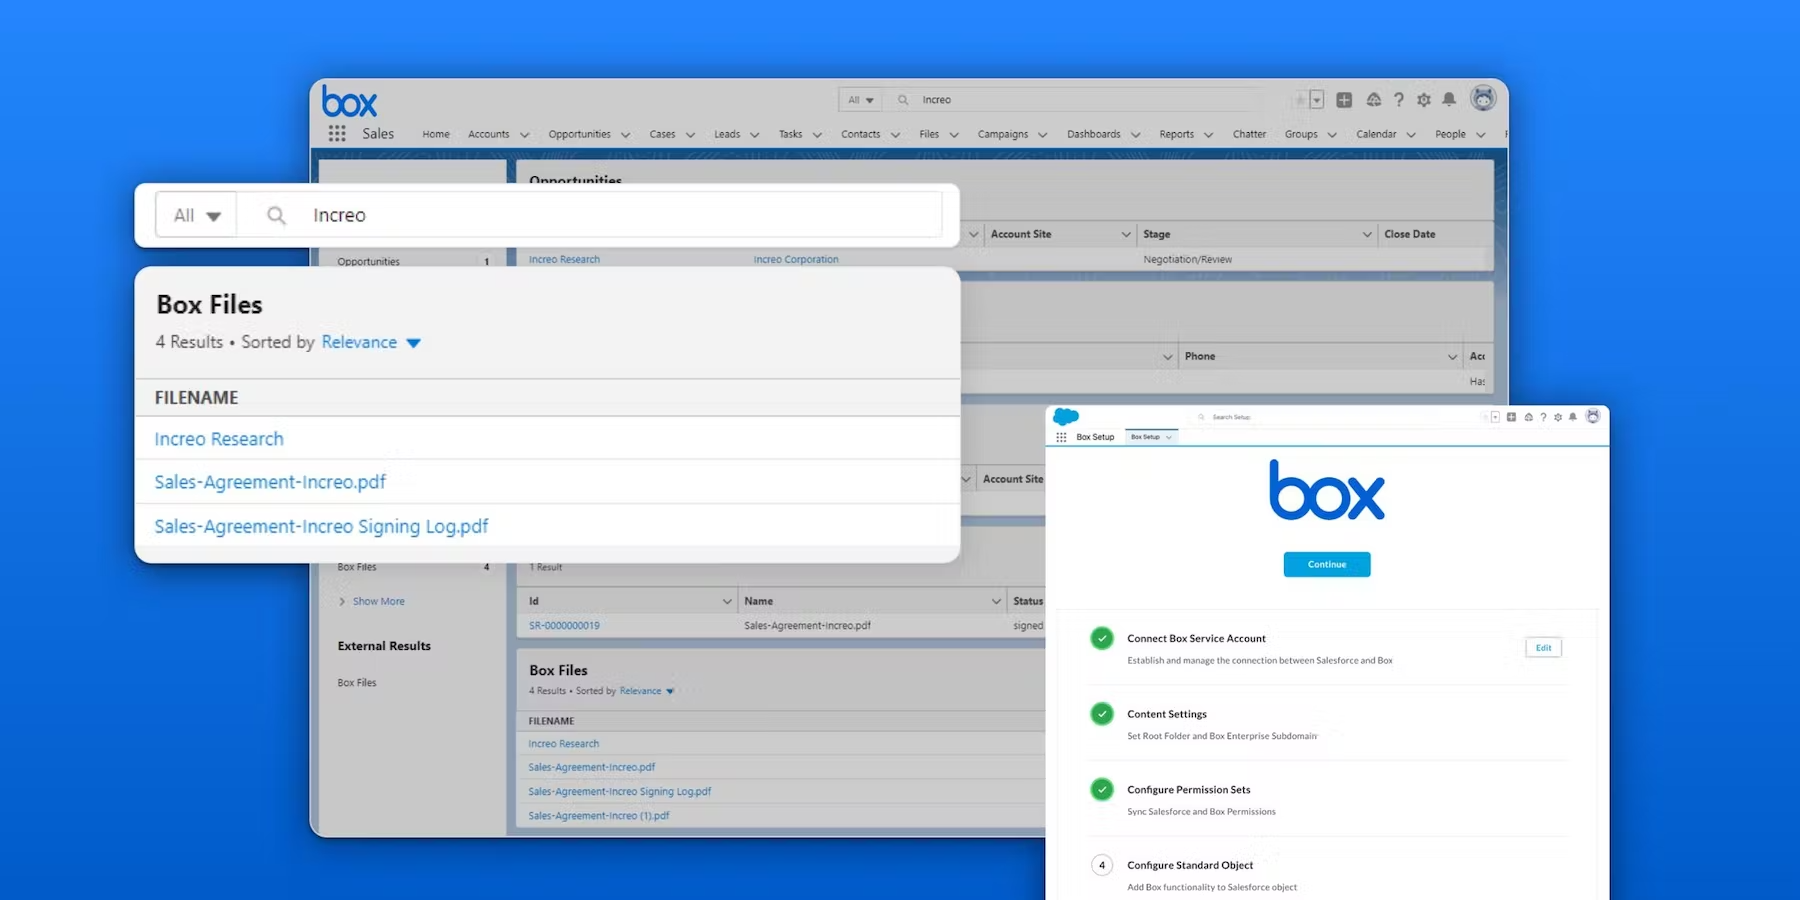Open the Sales-Agreement-Increo.pdf link

coord(269,481)
